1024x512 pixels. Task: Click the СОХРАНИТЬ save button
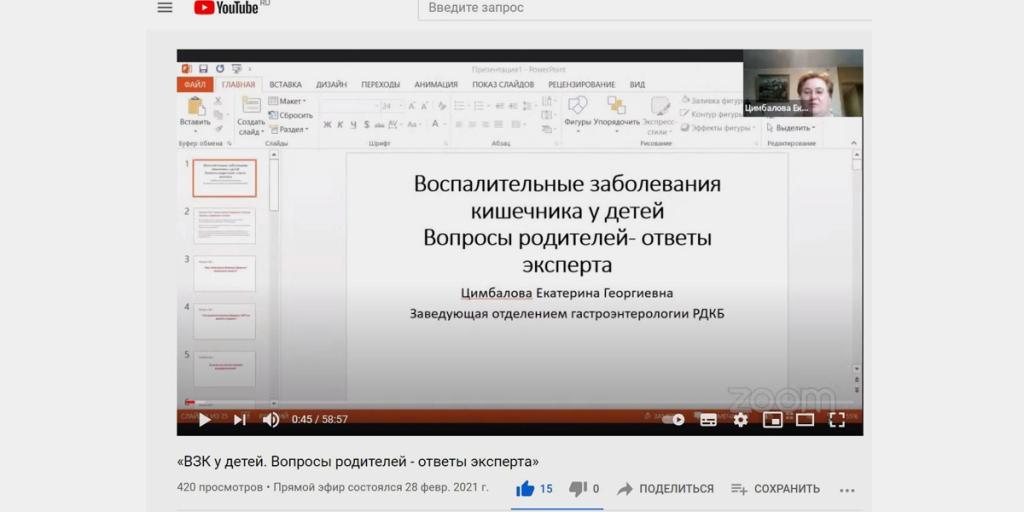[776, 489]
